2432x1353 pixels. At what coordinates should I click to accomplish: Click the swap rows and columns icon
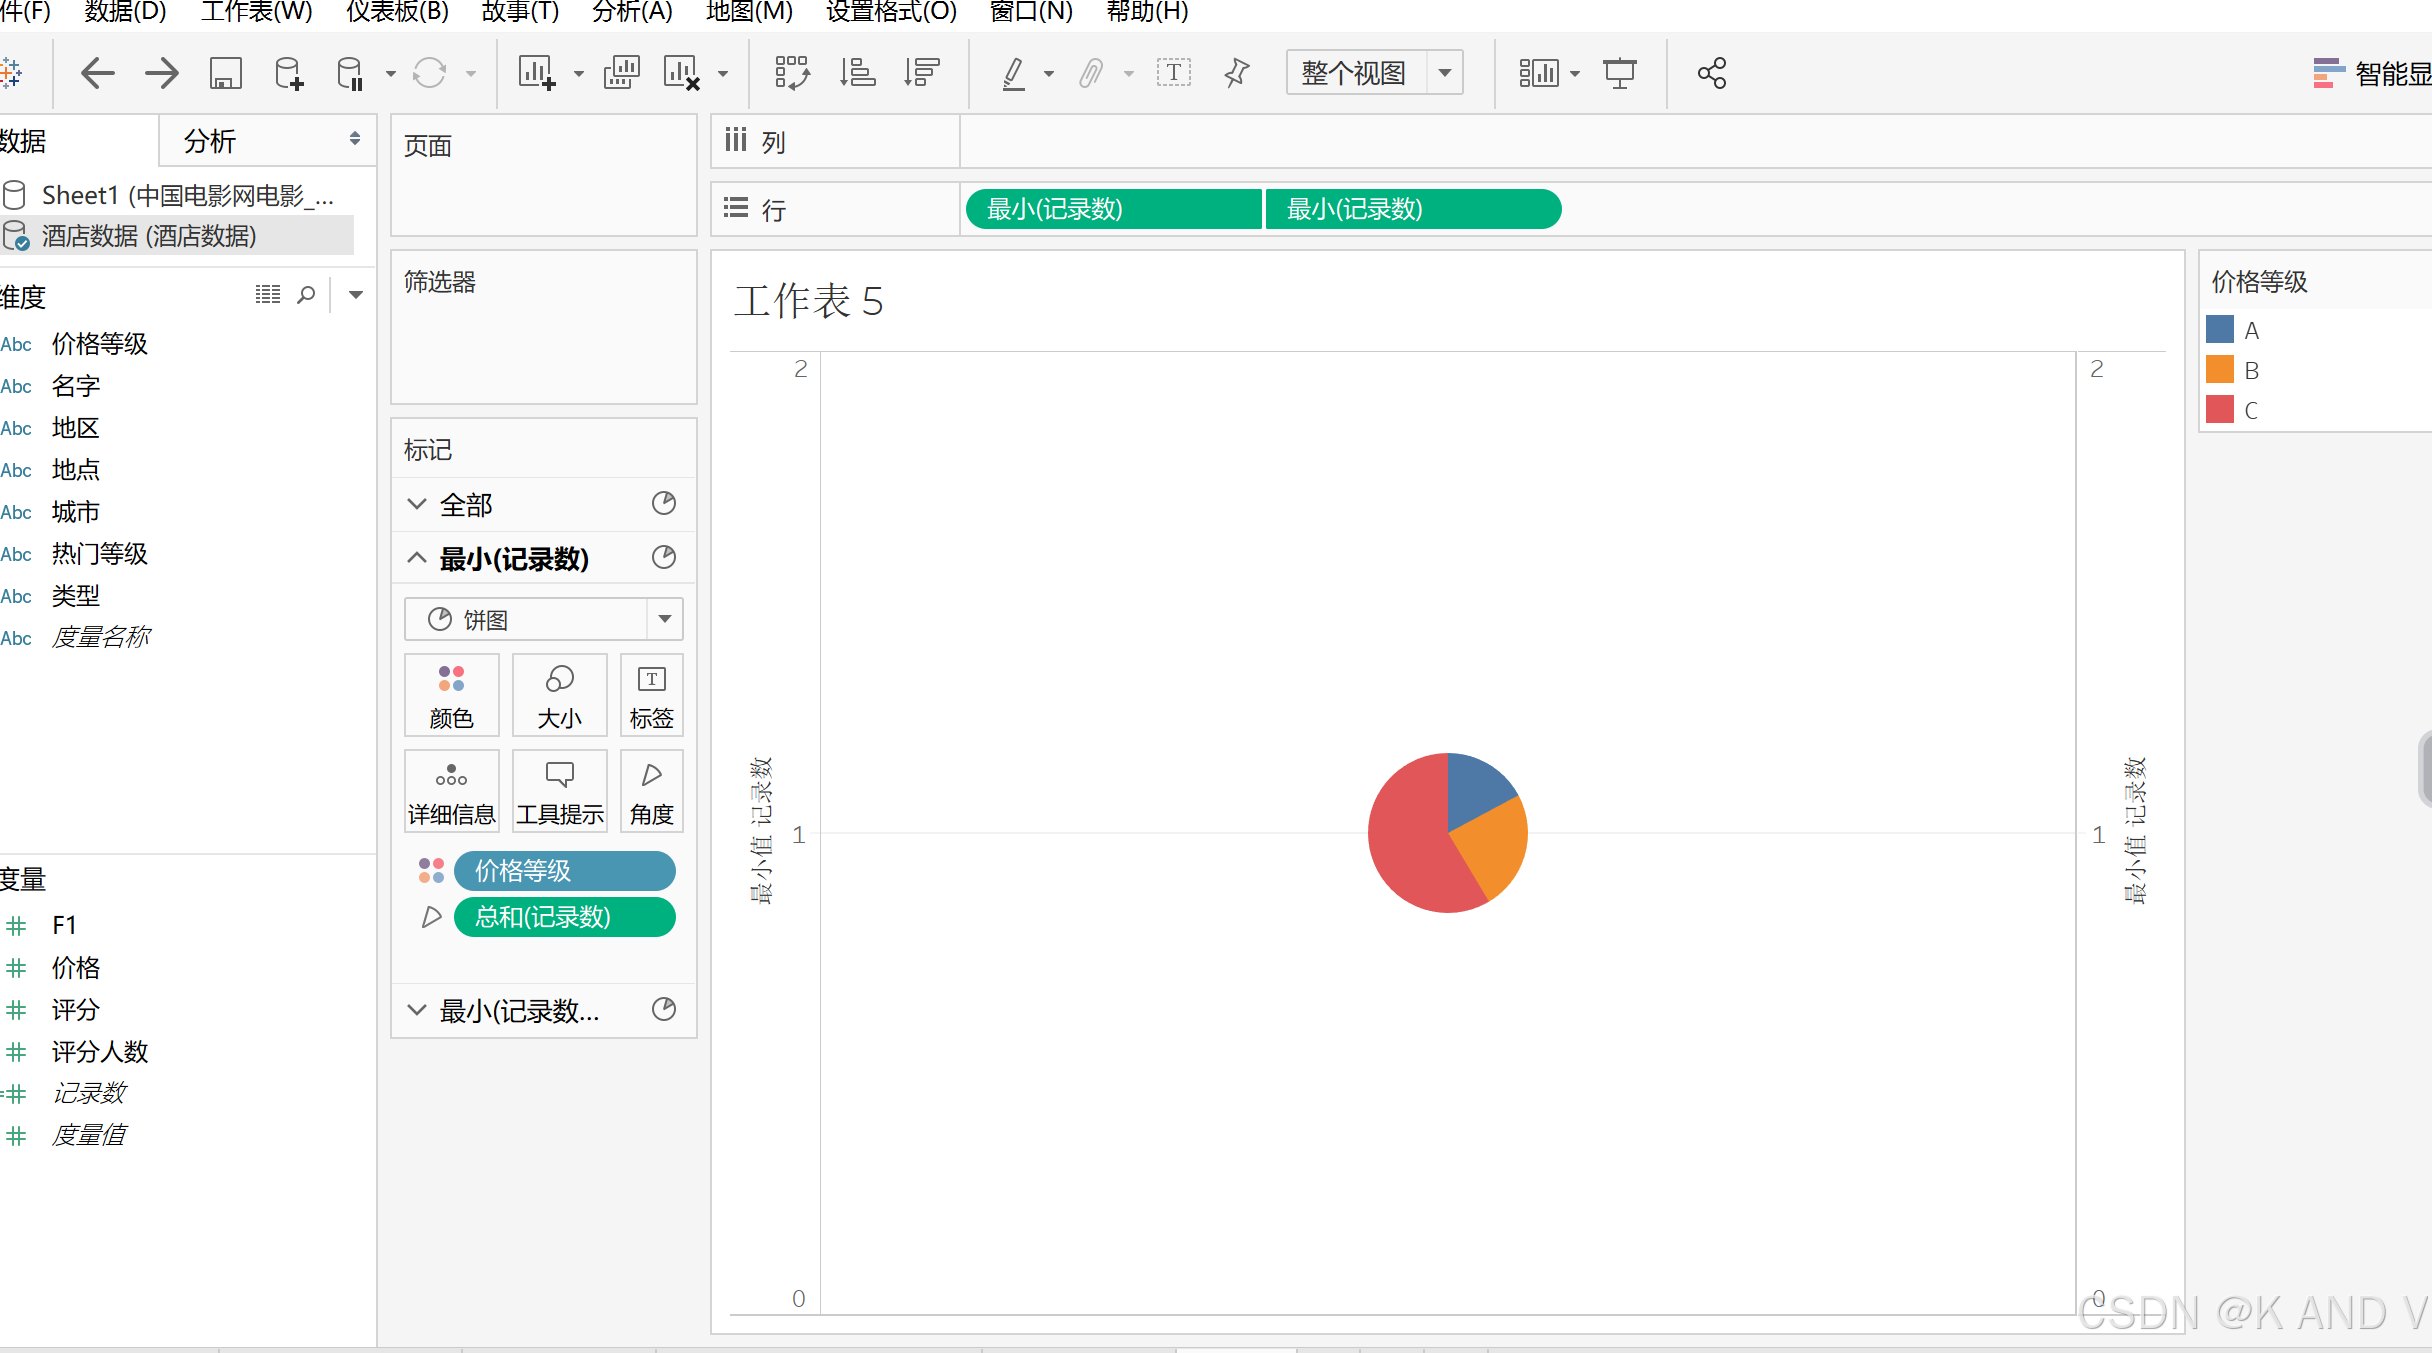pos(791,73)
